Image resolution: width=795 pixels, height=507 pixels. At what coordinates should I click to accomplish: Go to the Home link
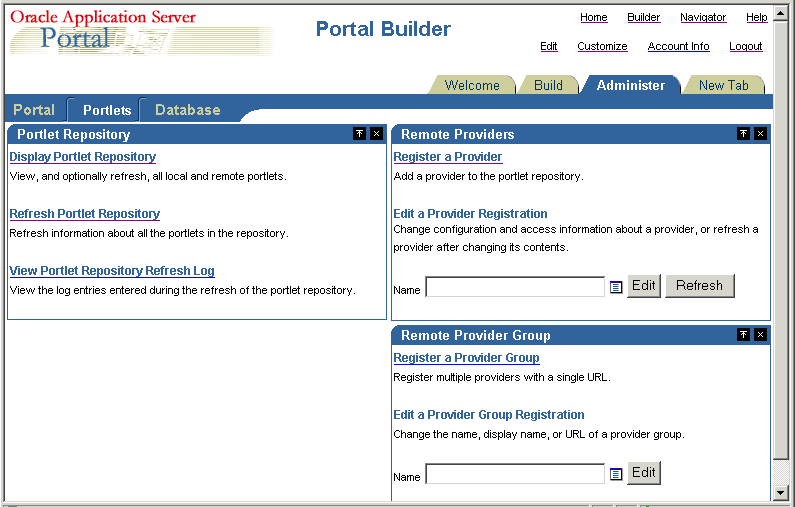tap(594, 17)
